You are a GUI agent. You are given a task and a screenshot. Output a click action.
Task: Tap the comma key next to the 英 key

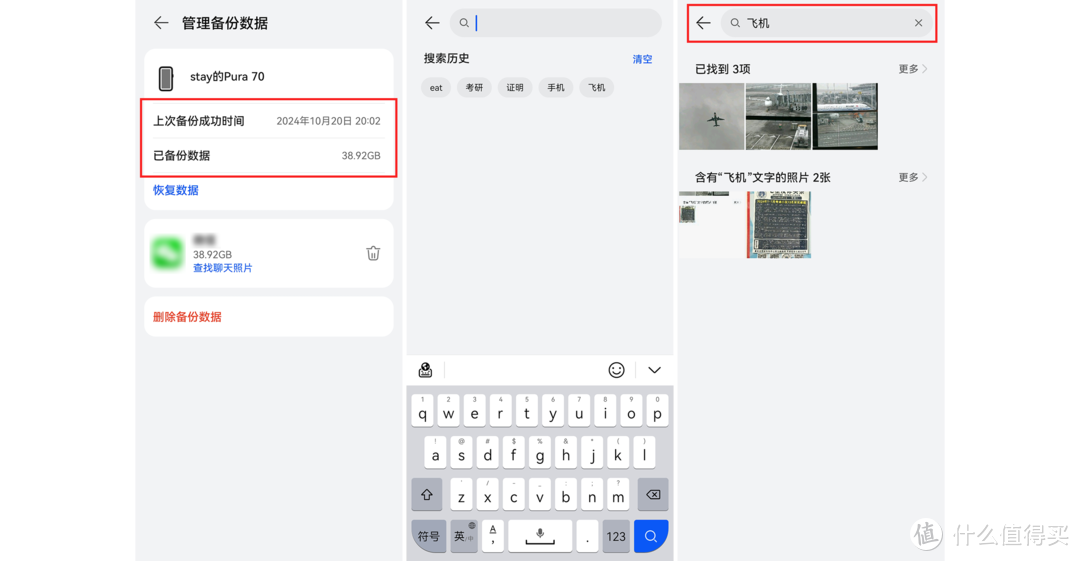coord(492,536)
